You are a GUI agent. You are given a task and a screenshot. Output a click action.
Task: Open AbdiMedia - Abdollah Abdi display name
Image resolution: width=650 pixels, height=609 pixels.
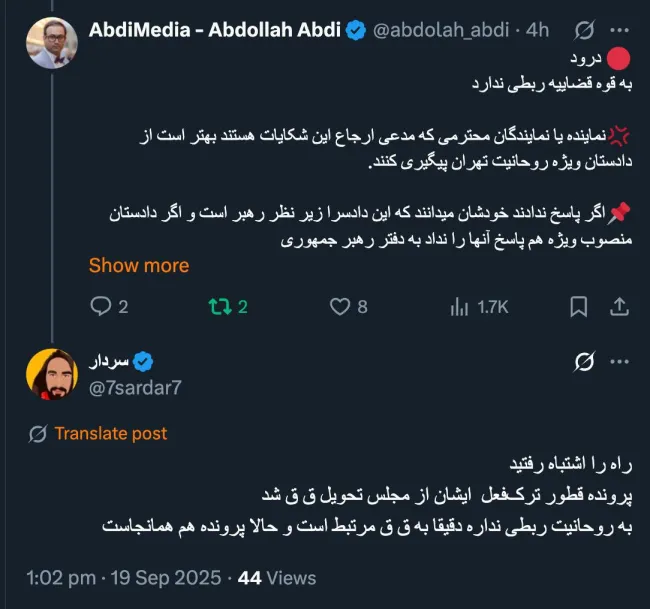point(214,31)
